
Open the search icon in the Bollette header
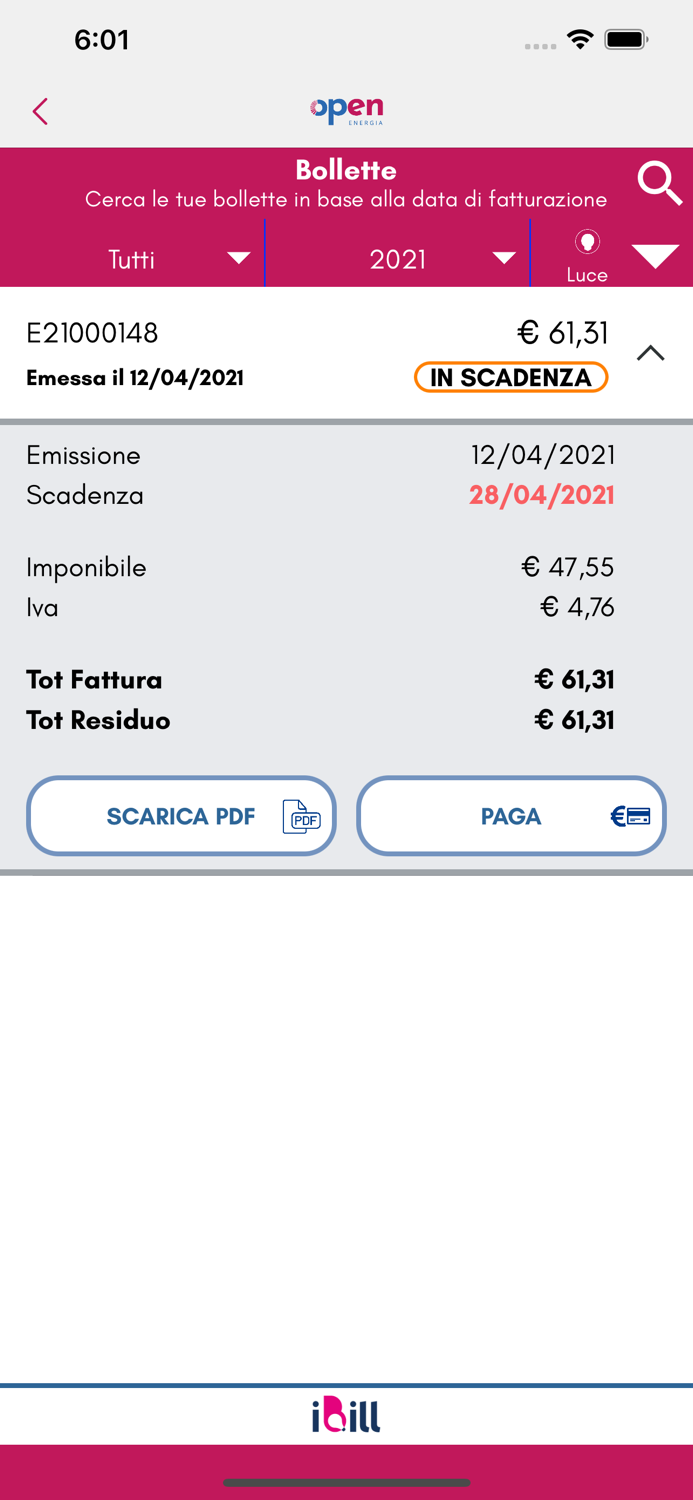pyautogui.click(x=660, y=184)
